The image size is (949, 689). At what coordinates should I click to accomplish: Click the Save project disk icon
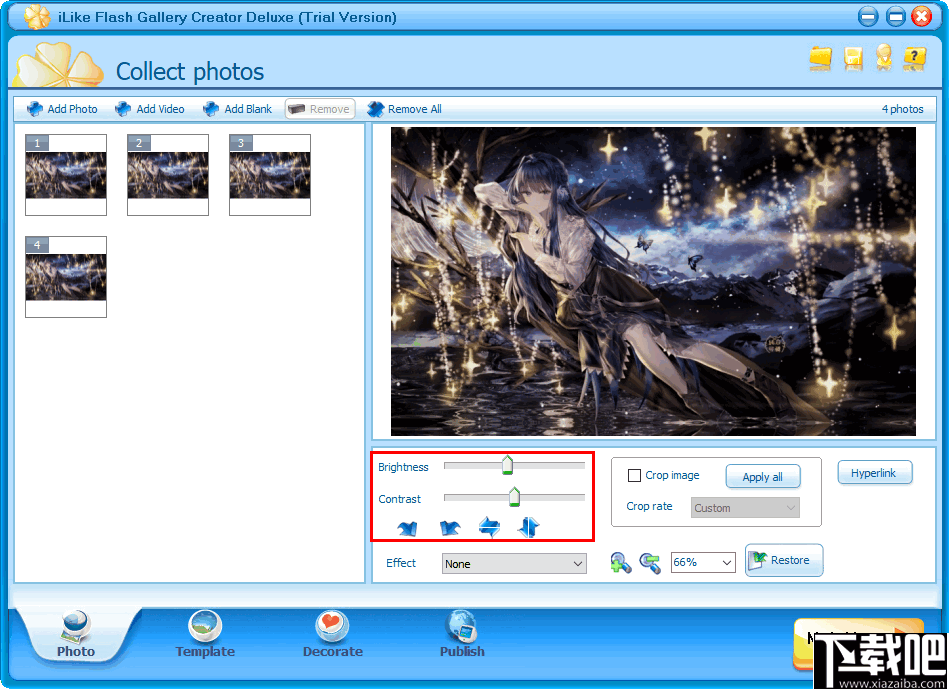853,59
